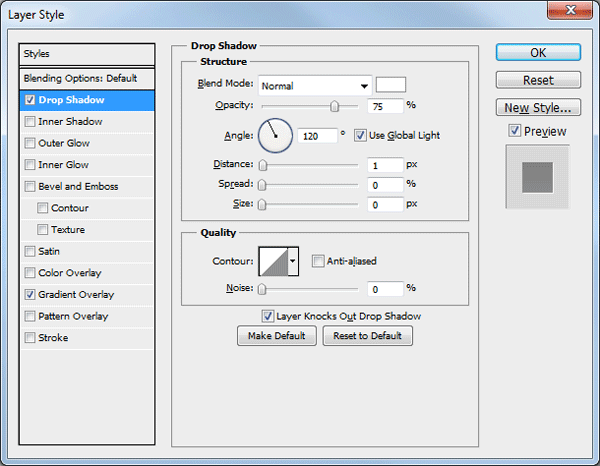
Task: Open the contour curve thumbnail editor
Action: click(273, 261)
